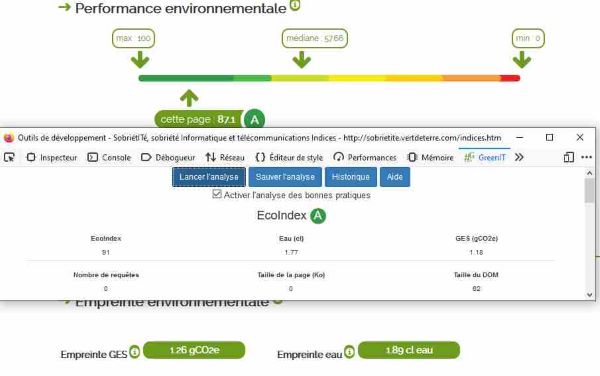Click info icon next to Performance environnementale
Screen dimensions: 600x376
pos(295,5)
